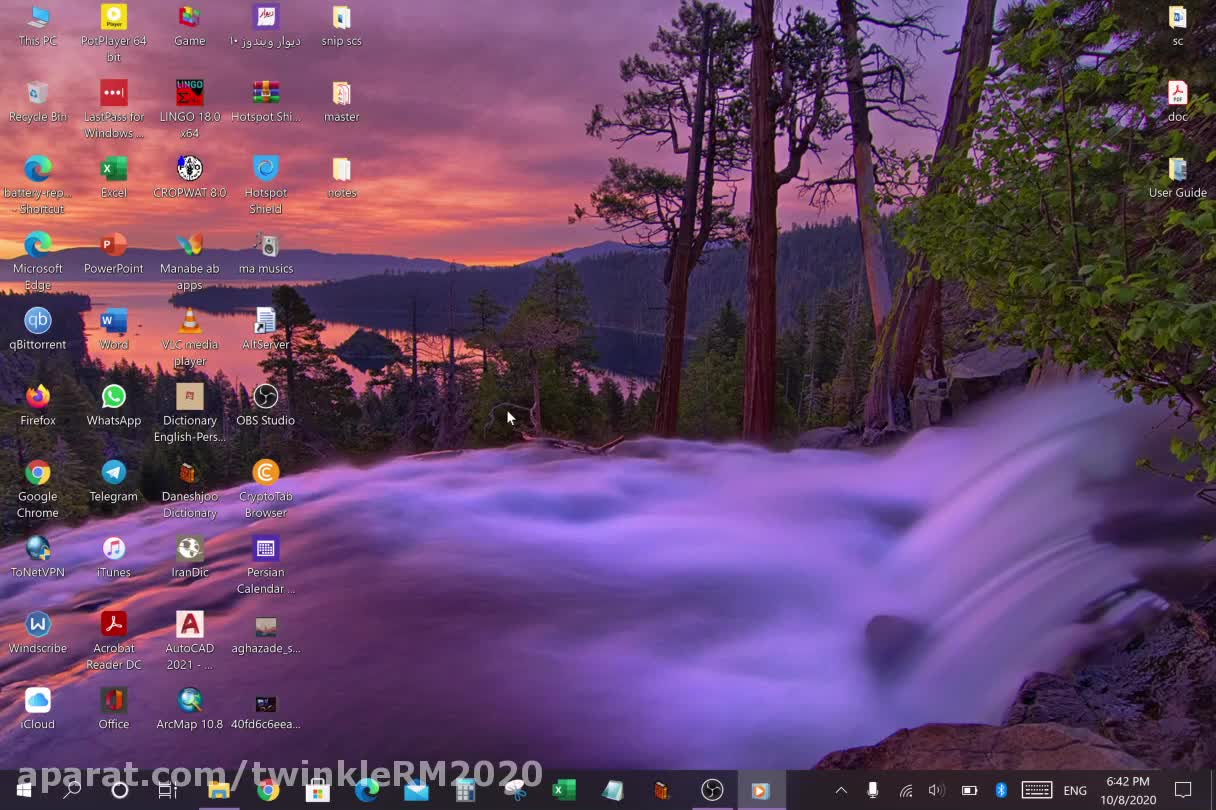Open the Acrobat Reader DC desktop shortcut
The width and height of the screenshot is (1216, 810).
click(114, 625)
